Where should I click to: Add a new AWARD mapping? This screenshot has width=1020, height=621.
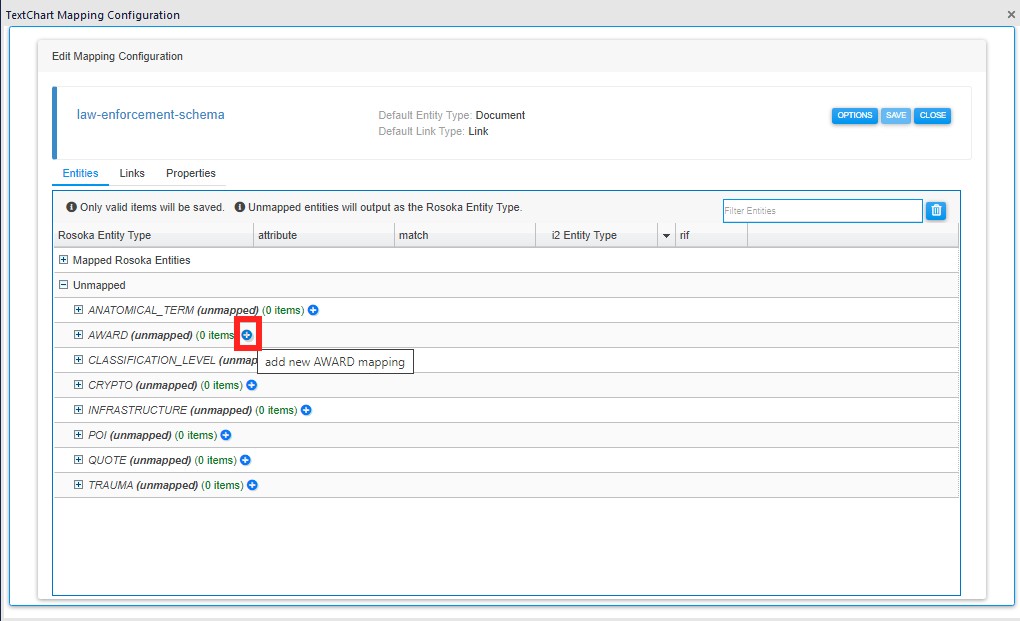(x=247, y=334)
